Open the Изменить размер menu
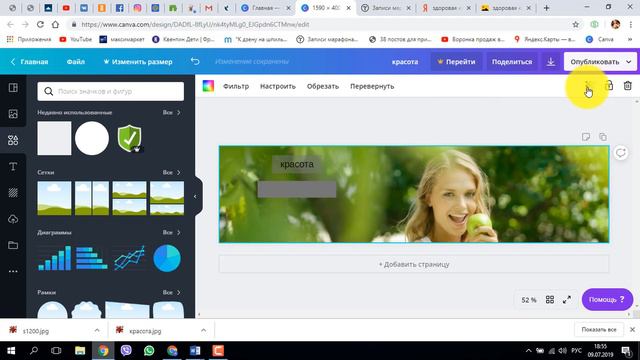 tap(138, 62)
